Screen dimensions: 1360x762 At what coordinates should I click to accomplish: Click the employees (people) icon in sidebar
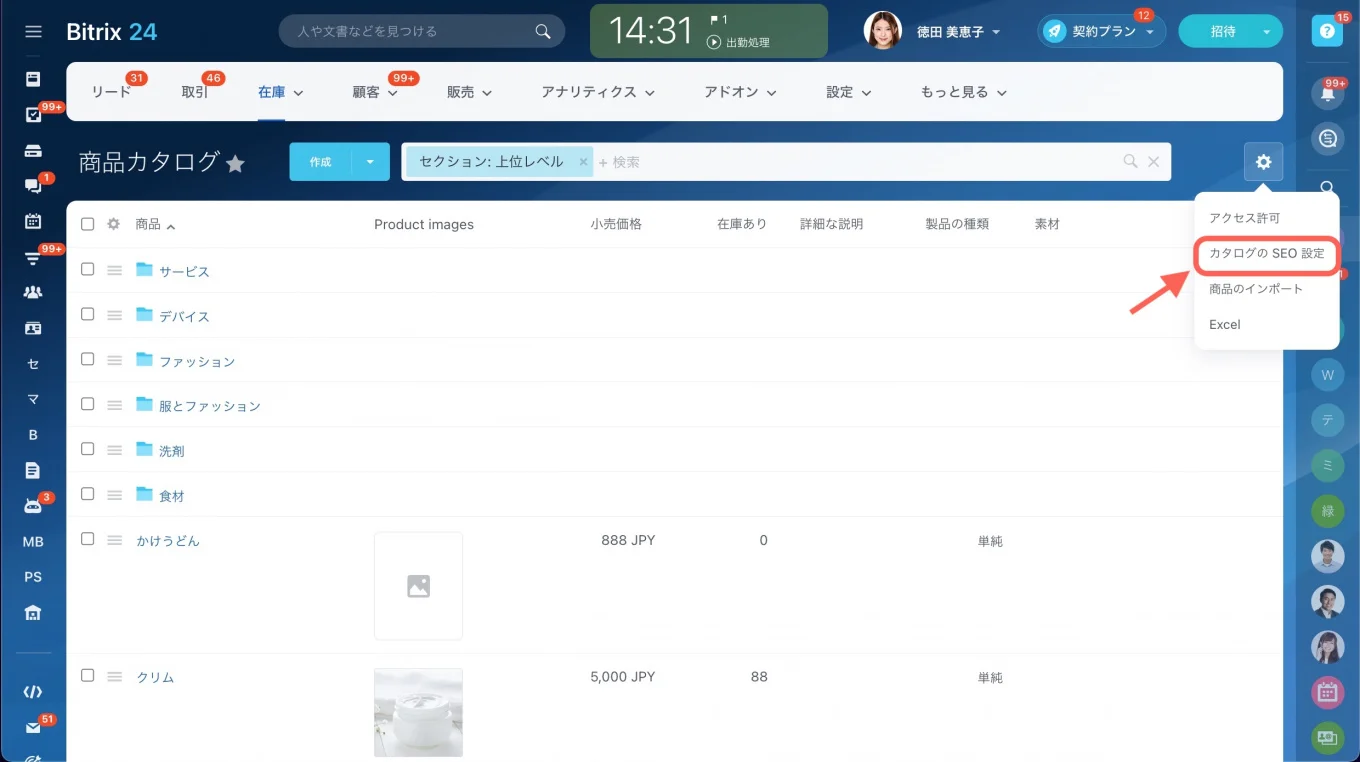[33, 291]
